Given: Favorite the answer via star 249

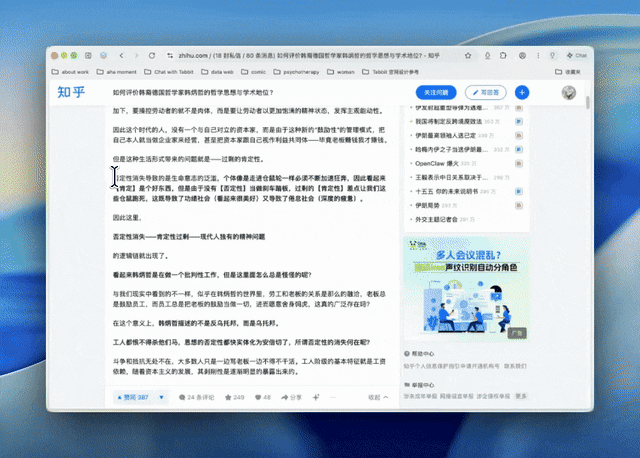Looking at the screenshot, I should [234, 397].
